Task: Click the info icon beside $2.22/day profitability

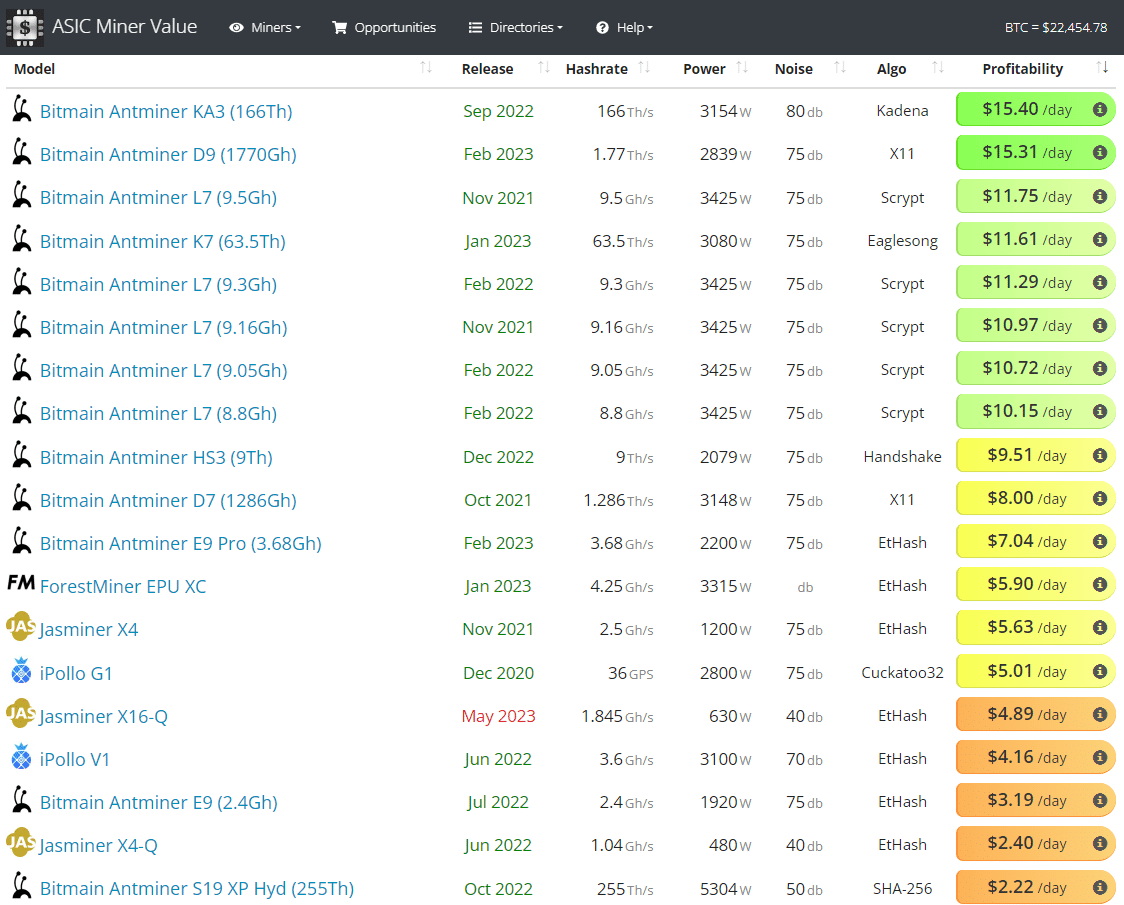Action: pyautogui.click(x=1099, y=887)
